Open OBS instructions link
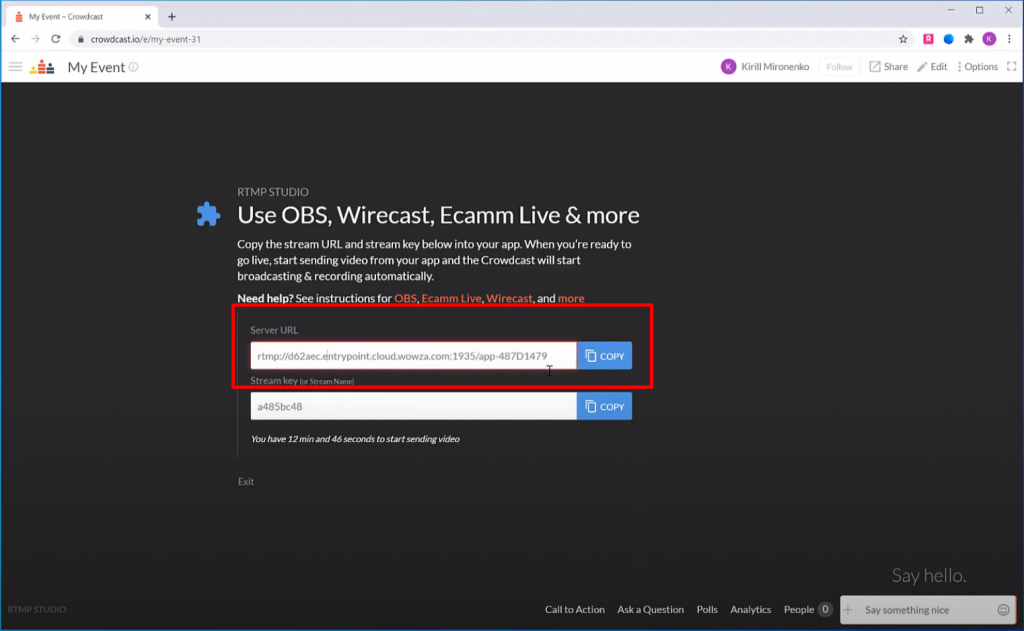Screen dimensions: 1024x631 tap(405, 299)
